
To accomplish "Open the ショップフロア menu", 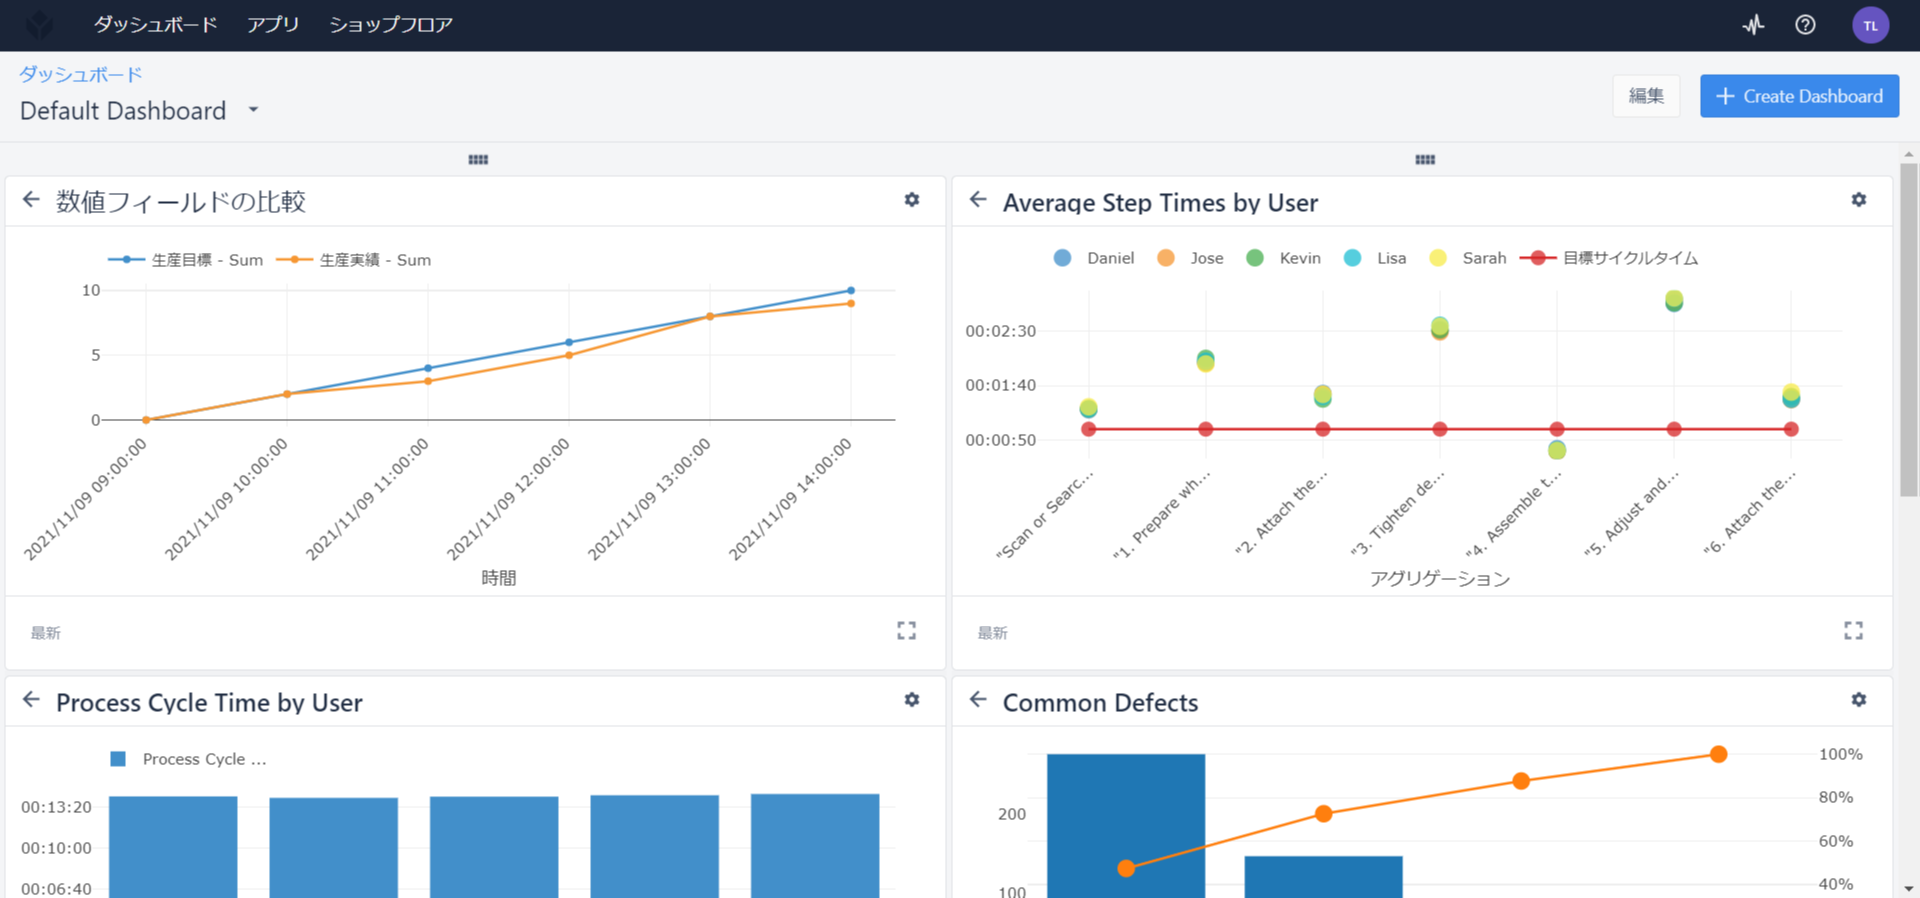I will 391,25.
